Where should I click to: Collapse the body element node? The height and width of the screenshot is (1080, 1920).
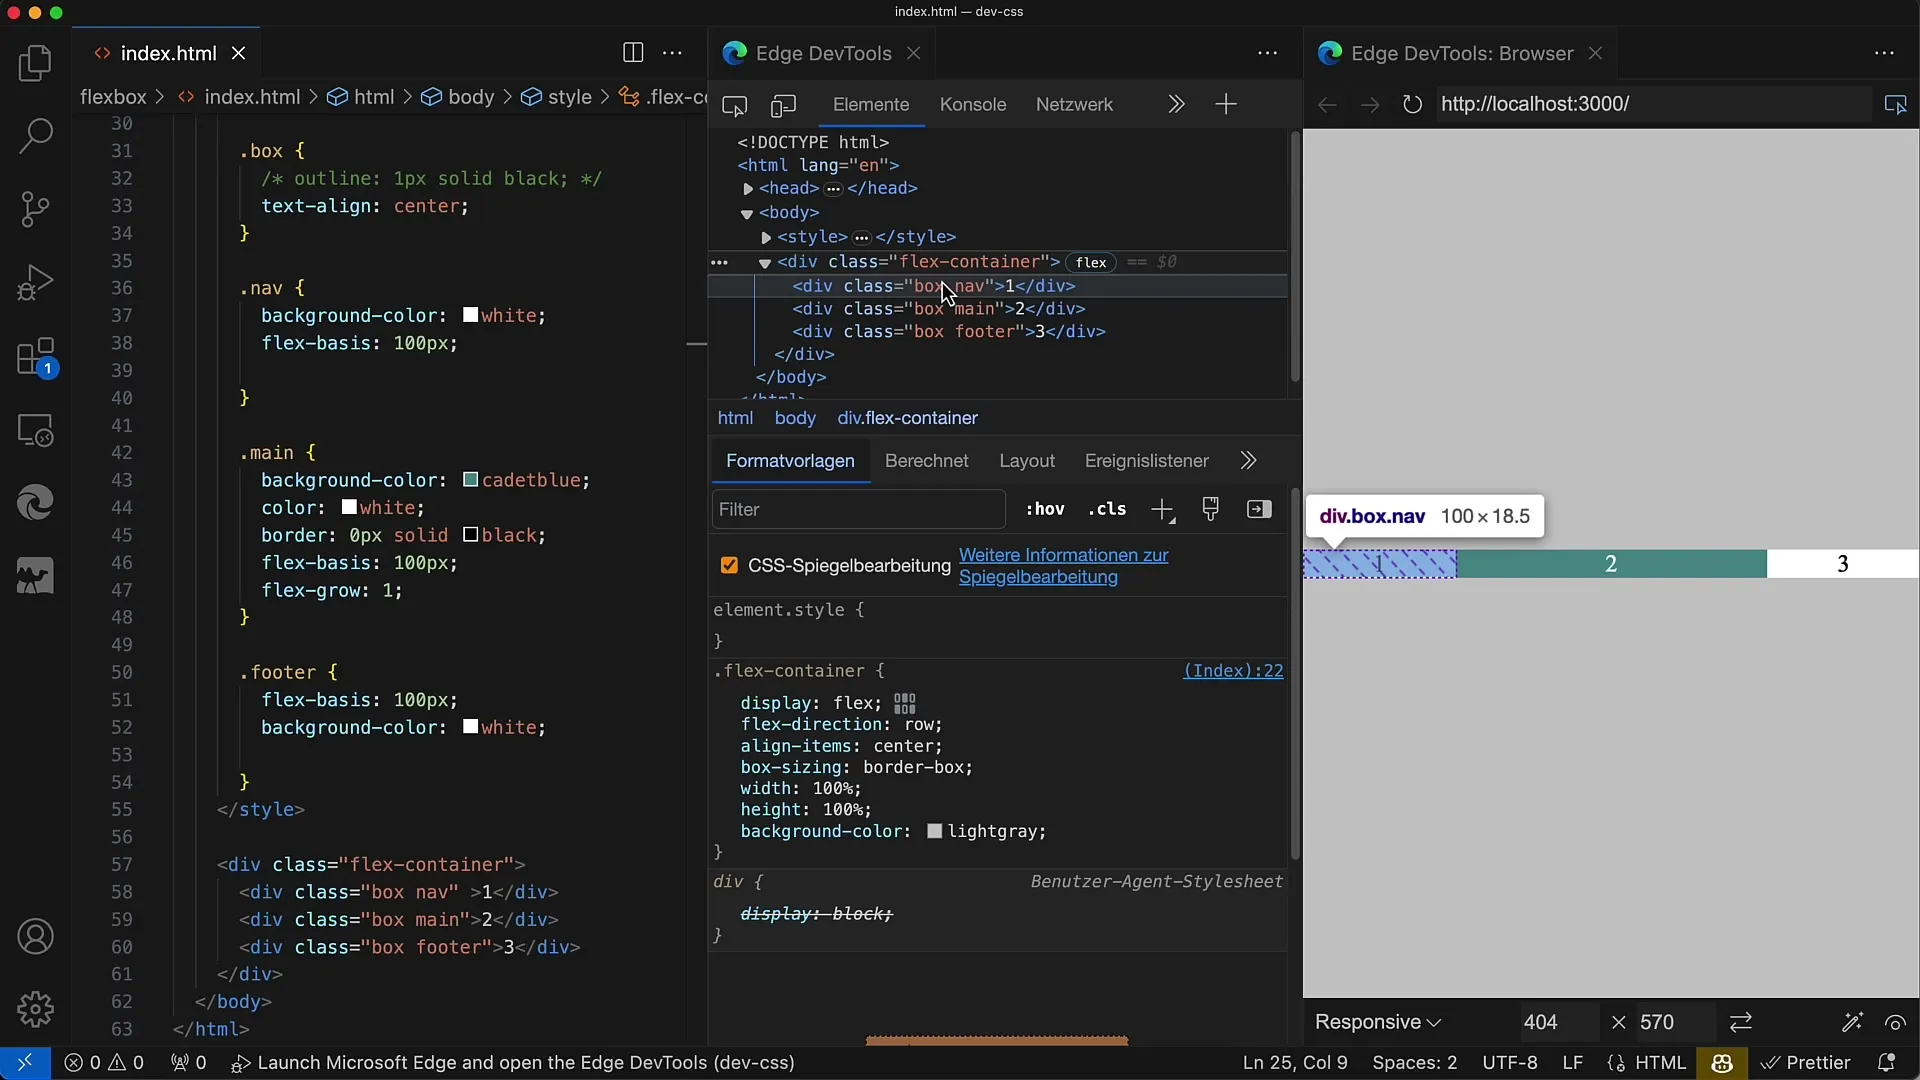pyautogui.click(x=746, y=214)
